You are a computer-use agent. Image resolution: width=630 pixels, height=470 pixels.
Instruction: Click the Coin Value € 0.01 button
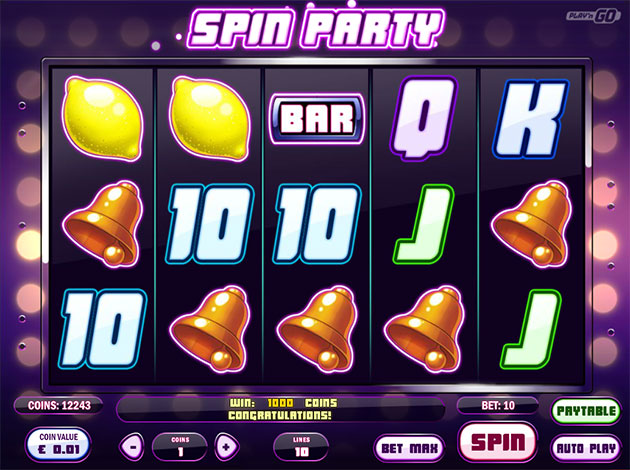pyautogui.click(x=59, y=444)
